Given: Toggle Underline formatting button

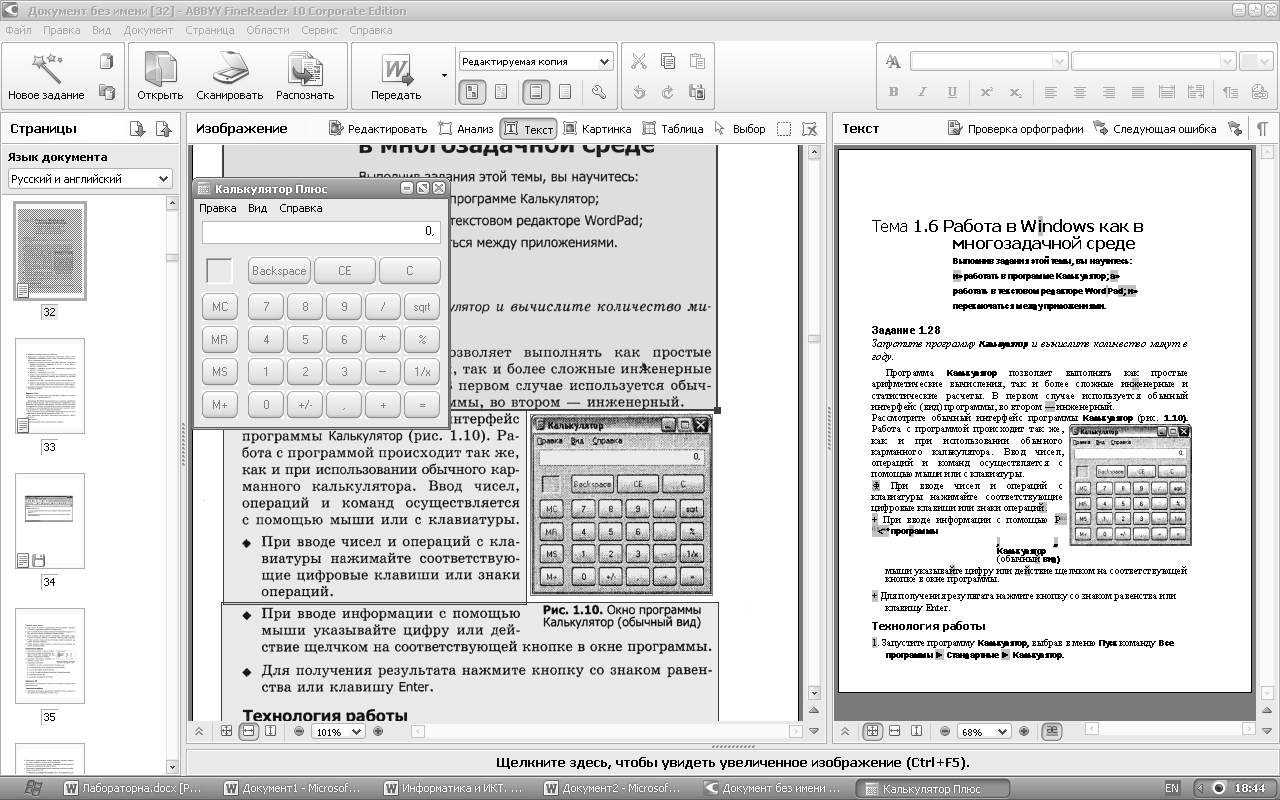Looking at the screenshot, I should pyautogui.click(x=952, y=92).
